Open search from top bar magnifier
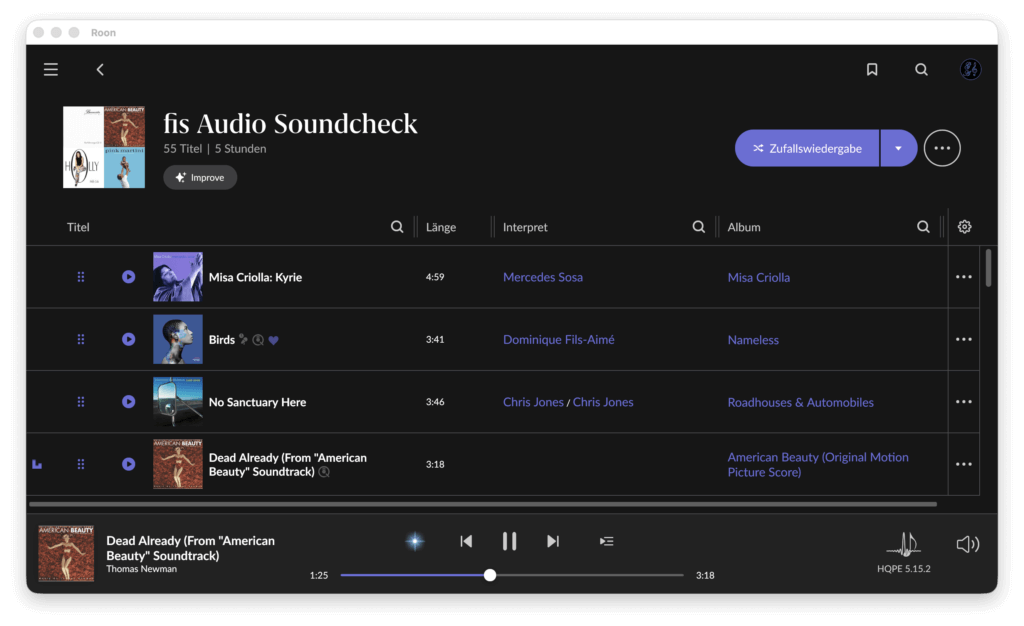Image resolution: width=1024 pixels, height=626 pixels. click(921, 70)
